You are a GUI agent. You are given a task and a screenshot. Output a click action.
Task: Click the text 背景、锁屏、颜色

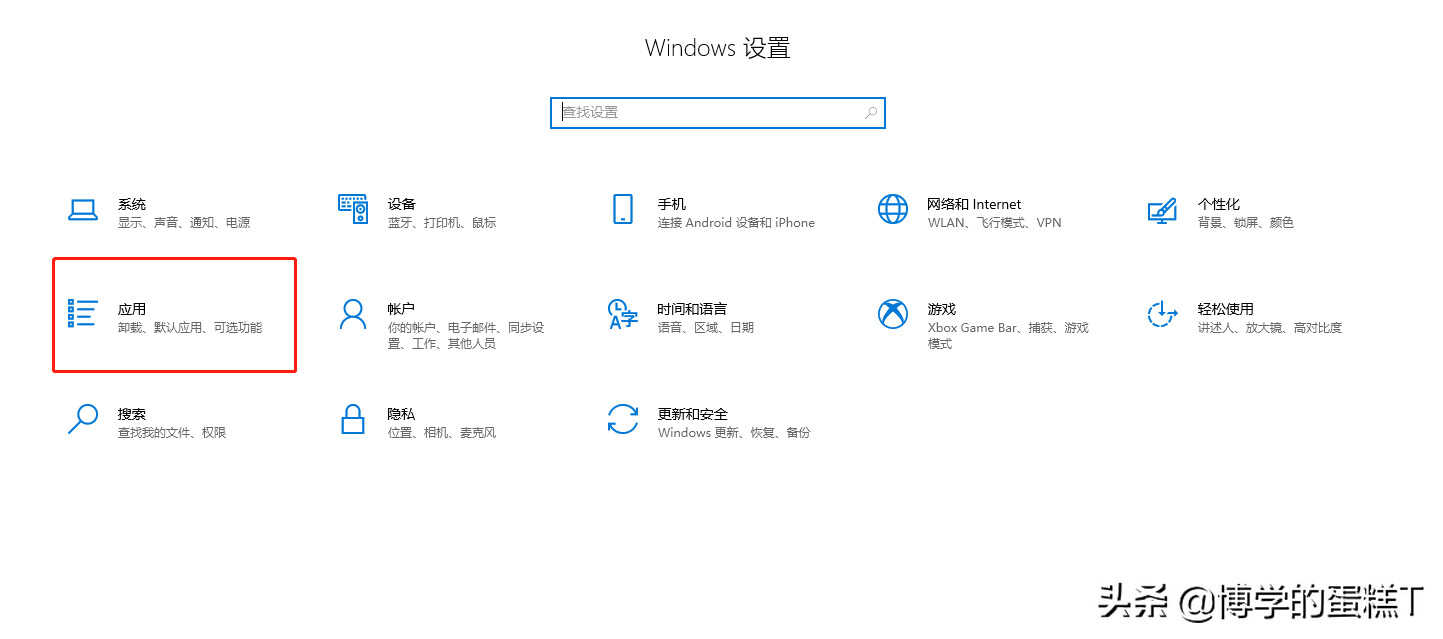coord(1246,223)
